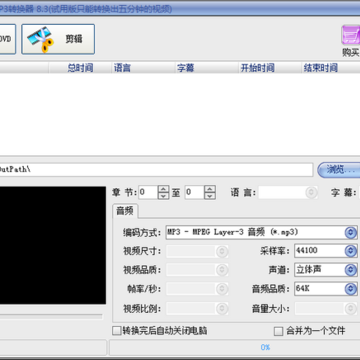Screen dimensions: 360x360
Task: Expand the 编码方式 format dropdown
Action: (350, 232)
